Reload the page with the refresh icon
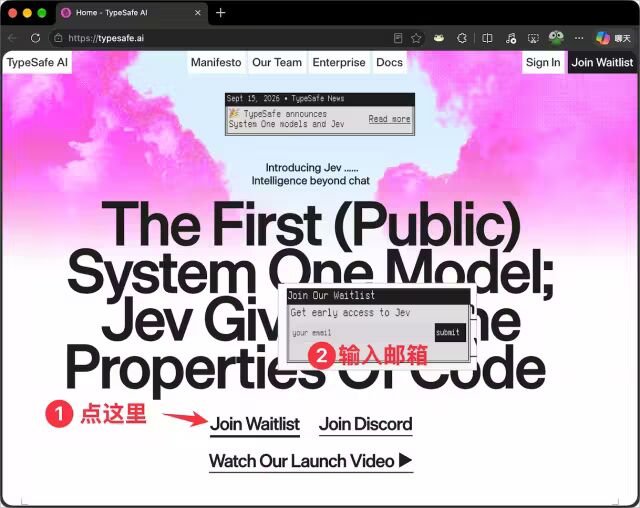Screen dimensions: 640x508 (x=36, y=38)
